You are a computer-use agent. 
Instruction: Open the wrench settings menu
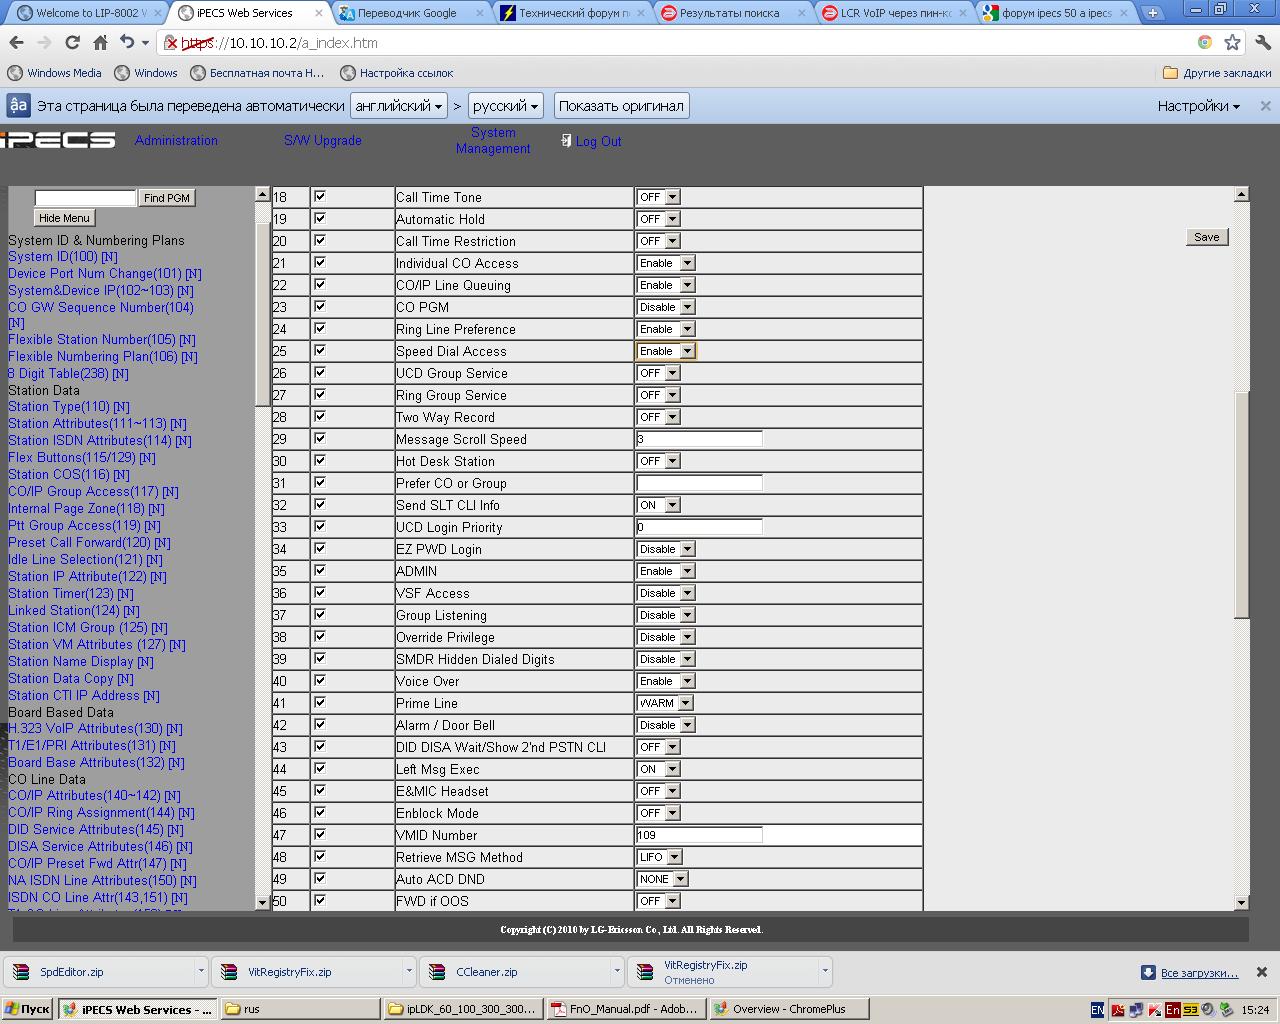click(1261, 43)
